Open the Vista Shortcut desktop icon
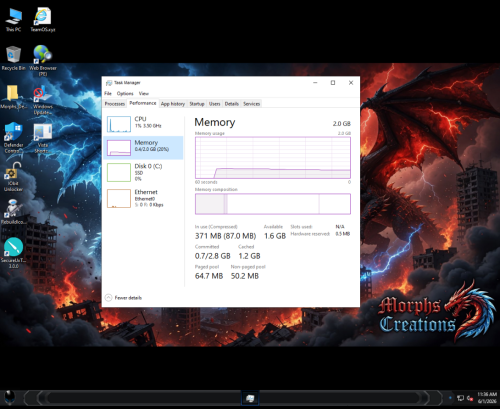 coord(43,138)
